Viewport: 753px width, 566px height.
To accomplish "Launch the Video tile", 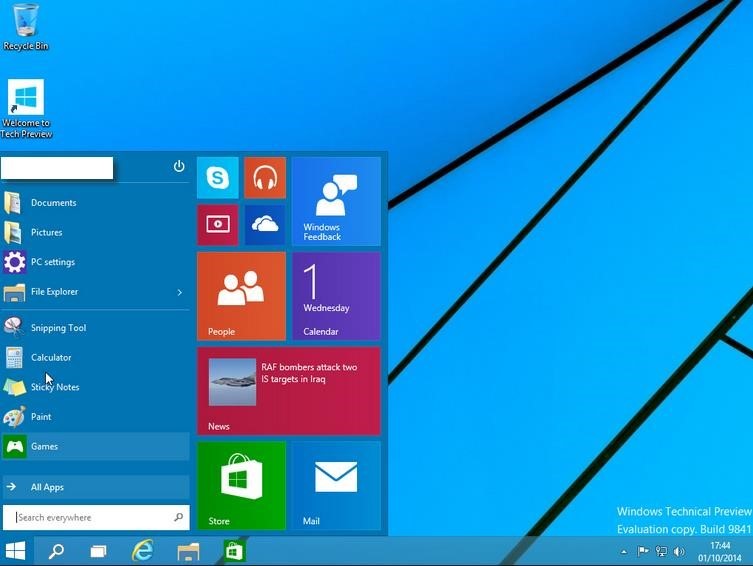I will [218, 225].
